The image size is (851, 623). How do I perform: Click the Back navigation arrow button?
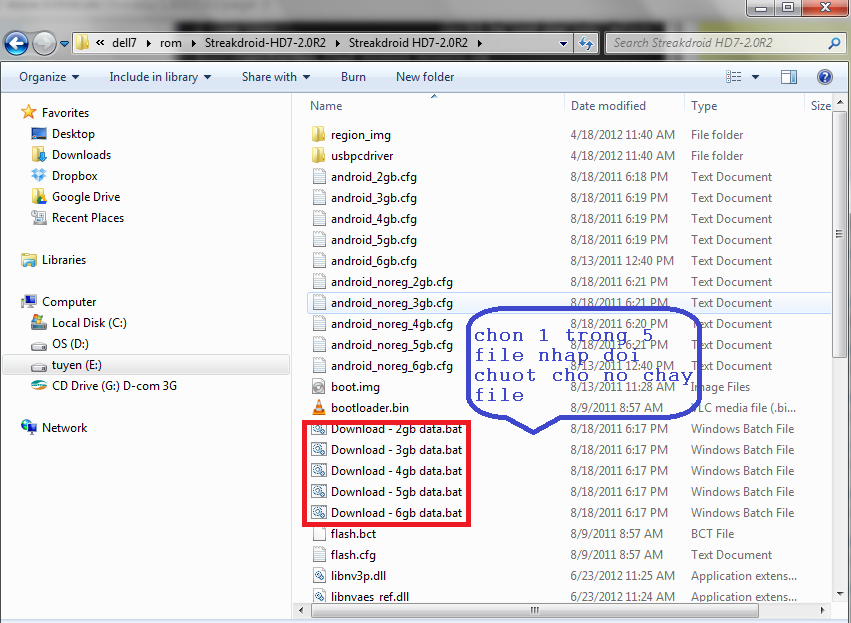[16, 43]
